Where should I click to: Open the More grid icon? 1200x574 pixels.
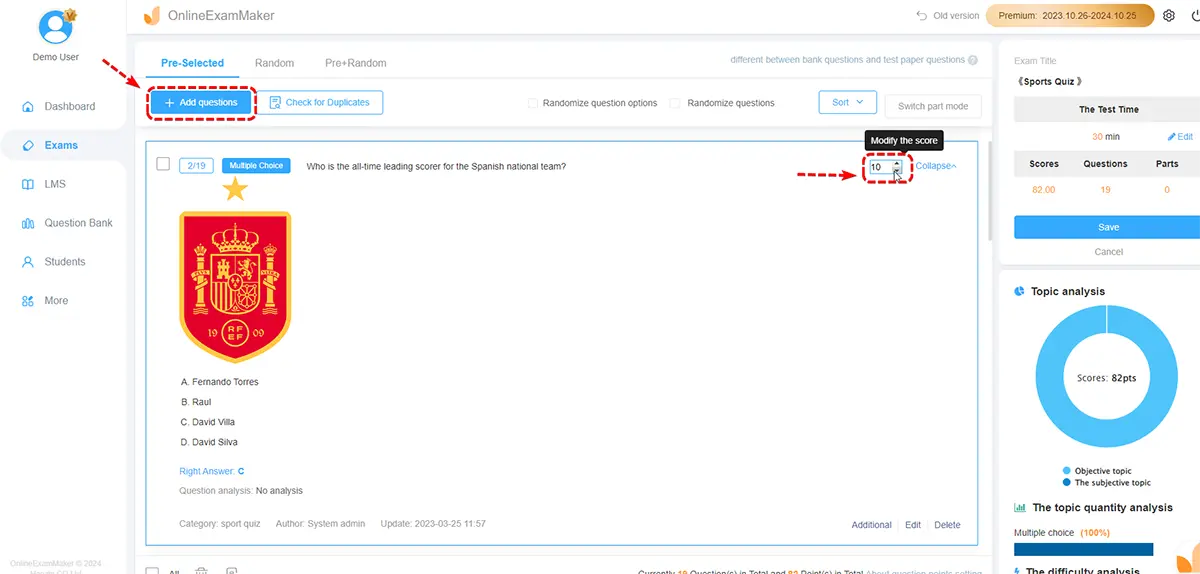(28, 301)
